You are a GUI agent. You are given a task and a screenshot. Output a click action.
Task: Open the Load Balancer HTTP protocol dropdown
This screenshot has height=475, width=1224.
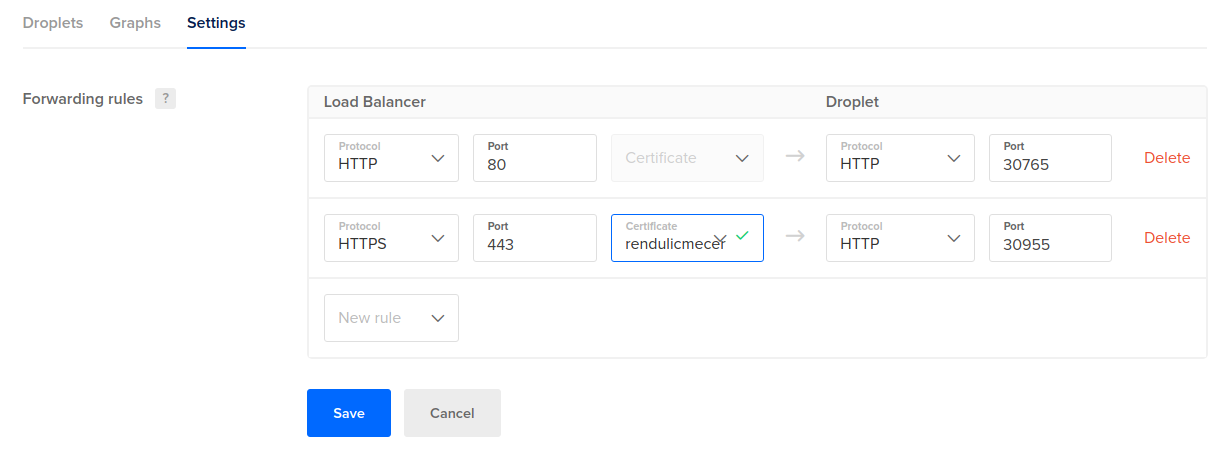point(391,158)
